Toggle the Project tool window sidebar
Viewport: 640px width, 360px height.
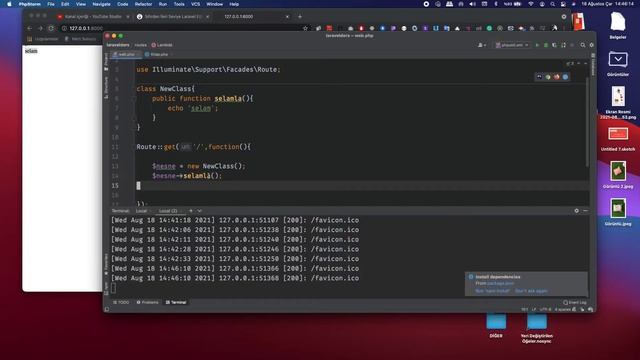click(x=107, y=61)
